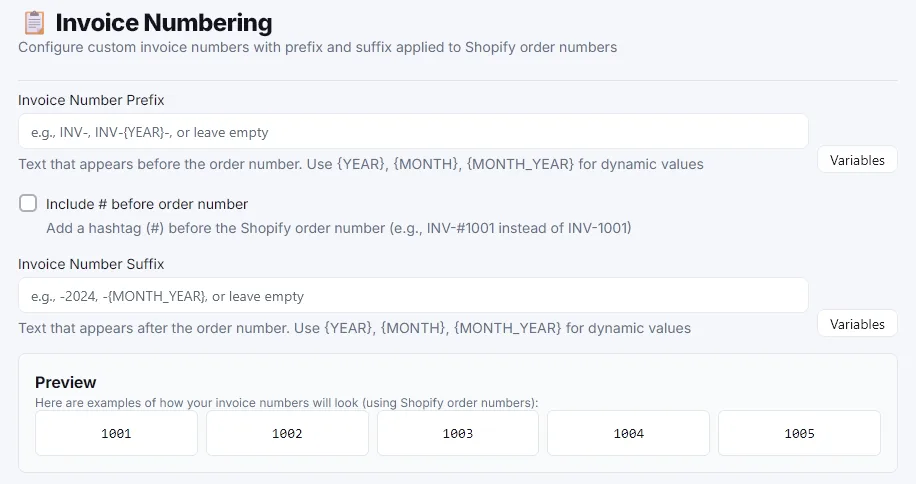This screenshot has width=916, height=484.
Task: Click the hashtag description under the checkbox
Action: [x=339, y=228]
